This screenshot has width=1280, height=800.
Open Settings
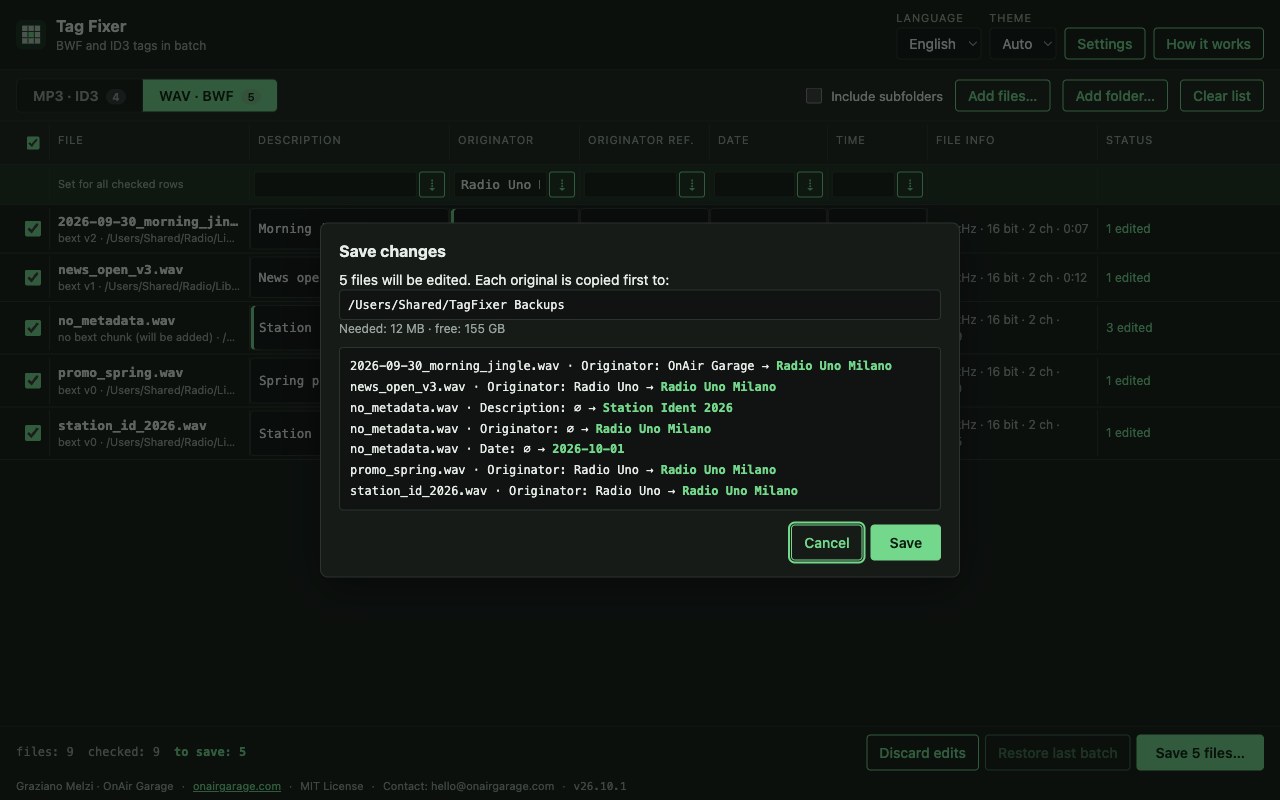[1104, 44]
